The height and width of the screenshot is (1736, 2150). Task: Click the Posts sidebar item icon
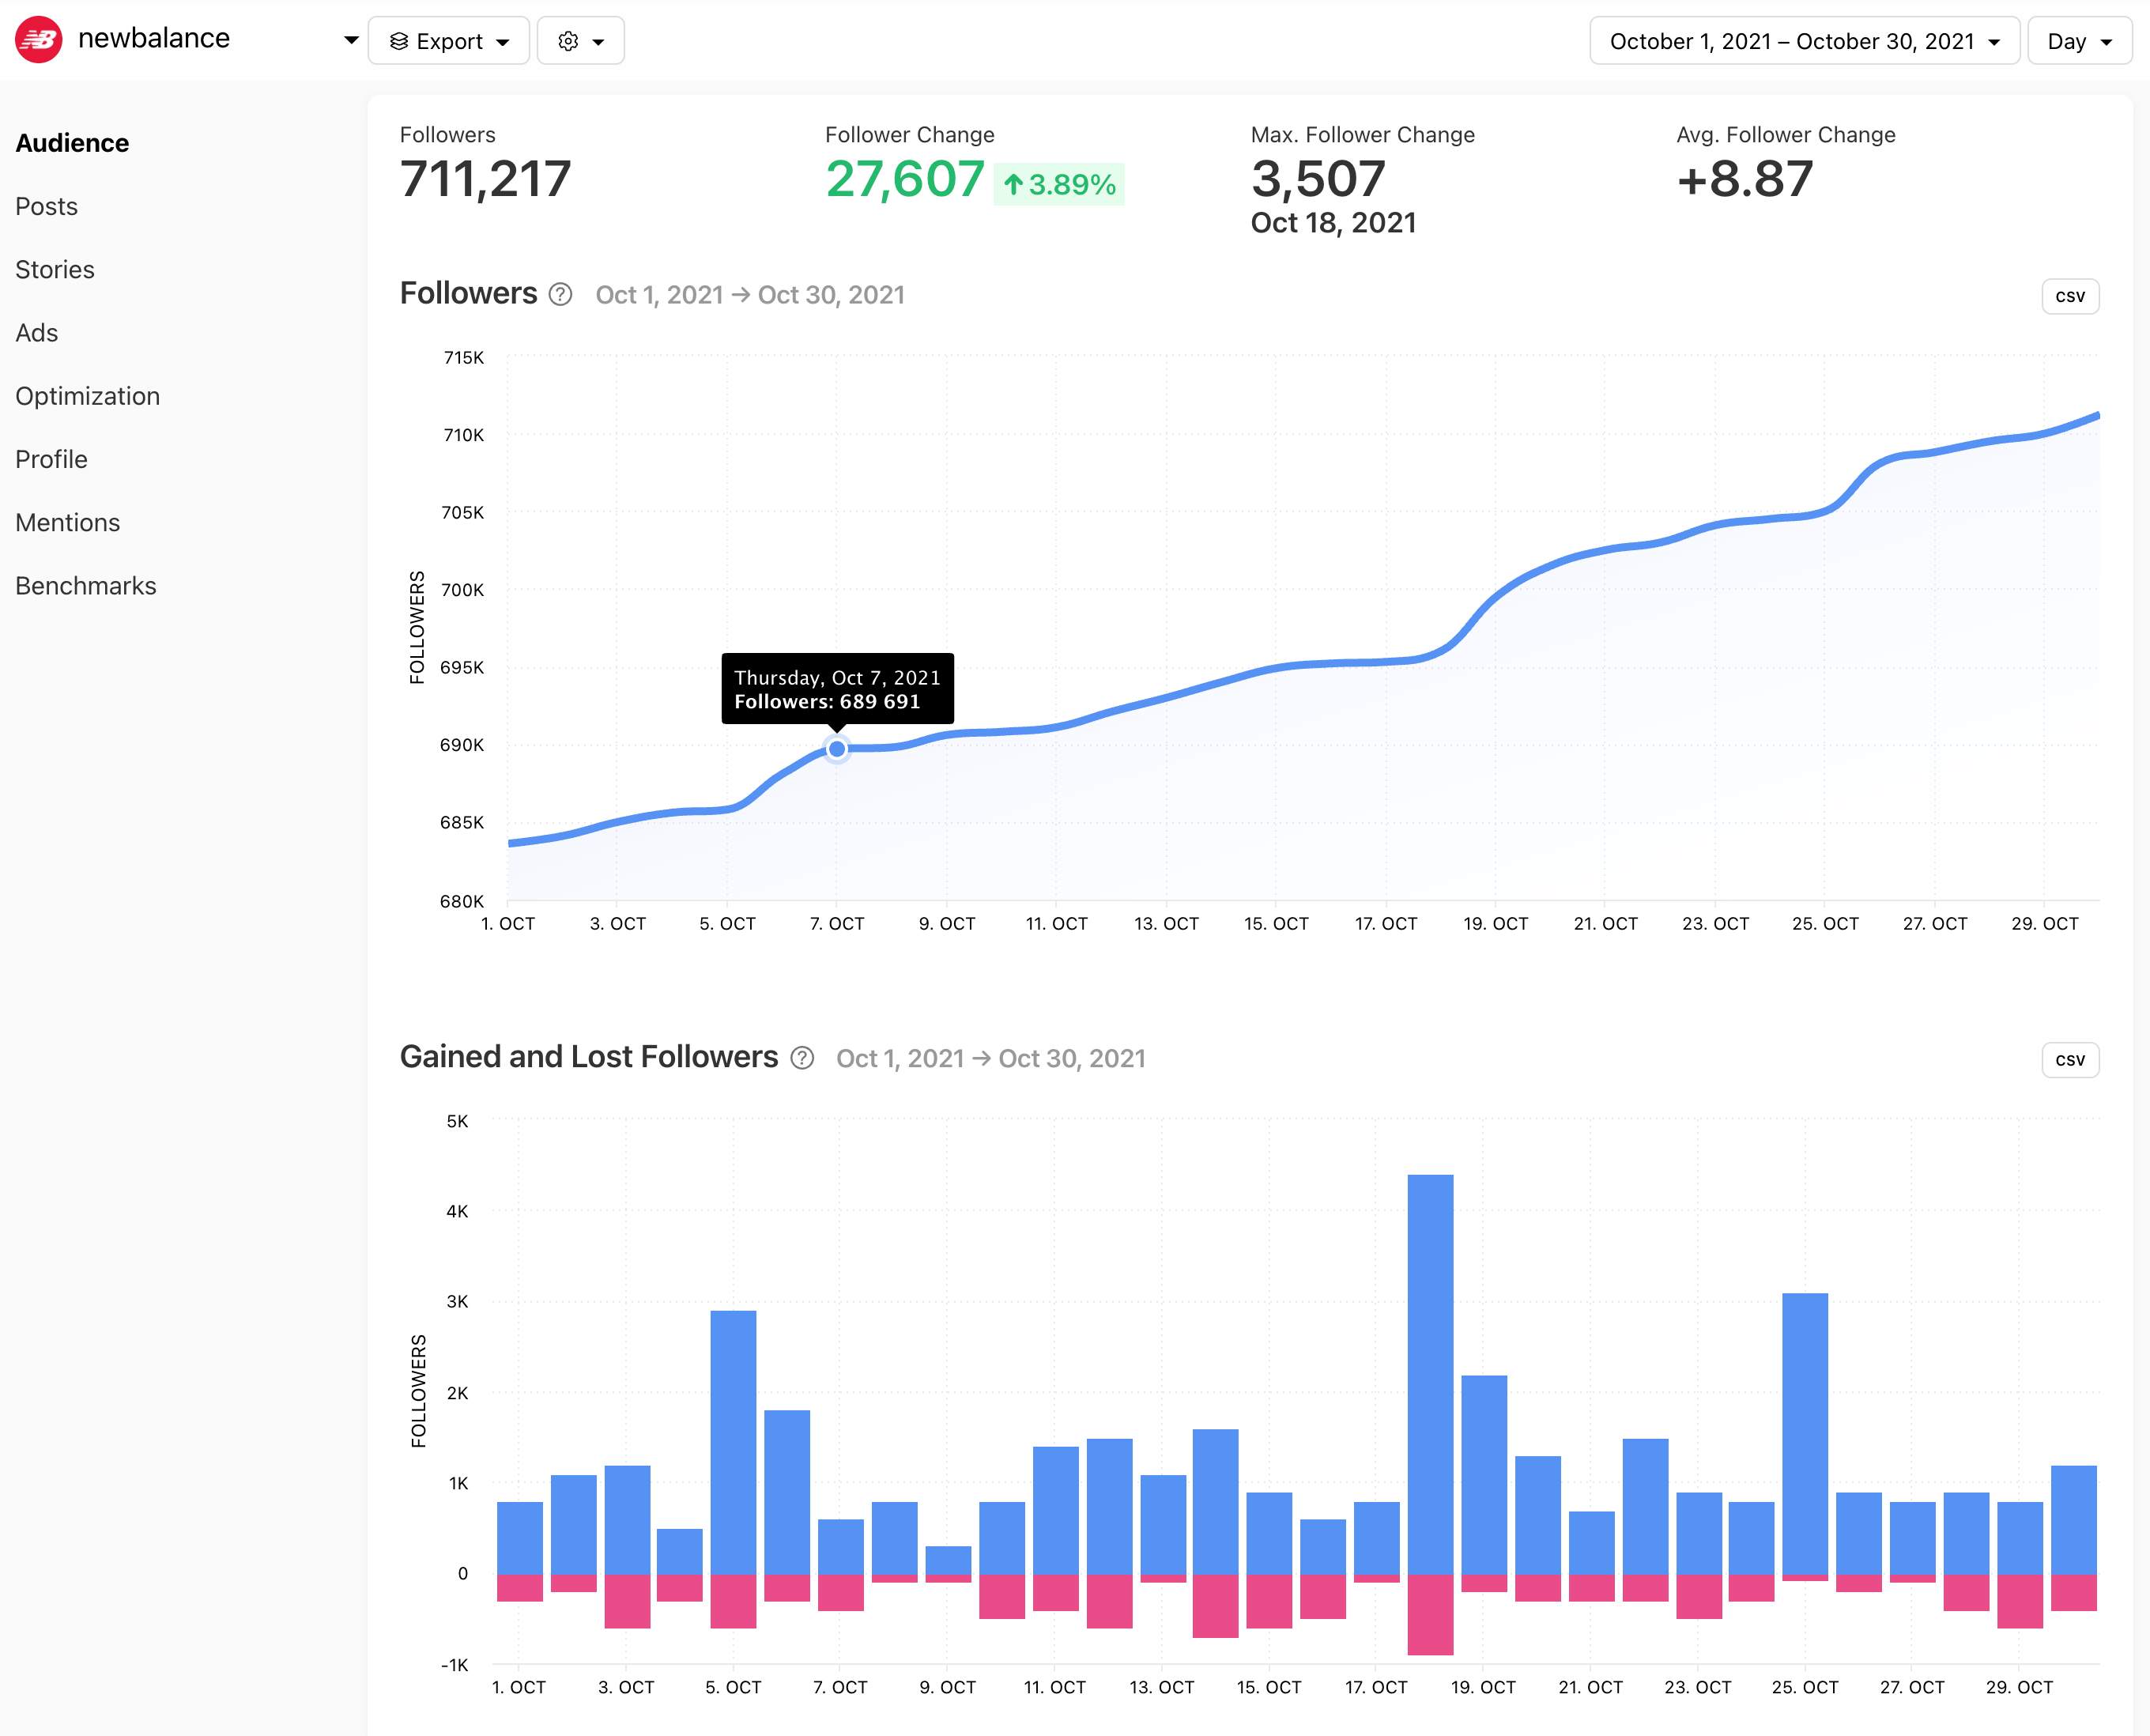coord(46,206)
